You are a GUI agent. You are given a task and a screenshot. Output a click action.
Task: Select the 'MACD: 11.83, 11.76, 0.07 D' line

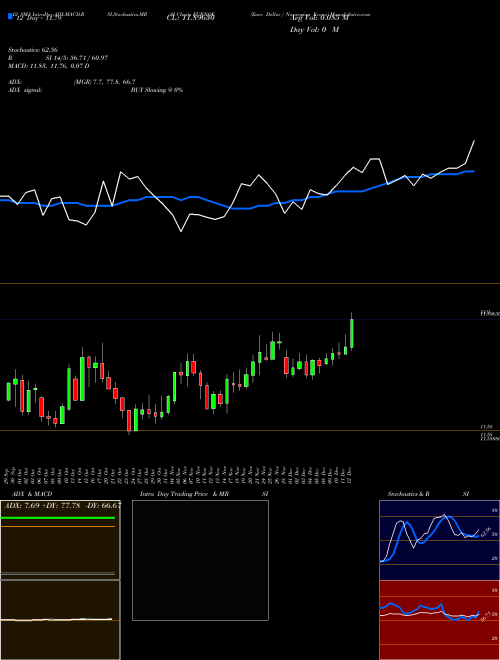[49, 66]
